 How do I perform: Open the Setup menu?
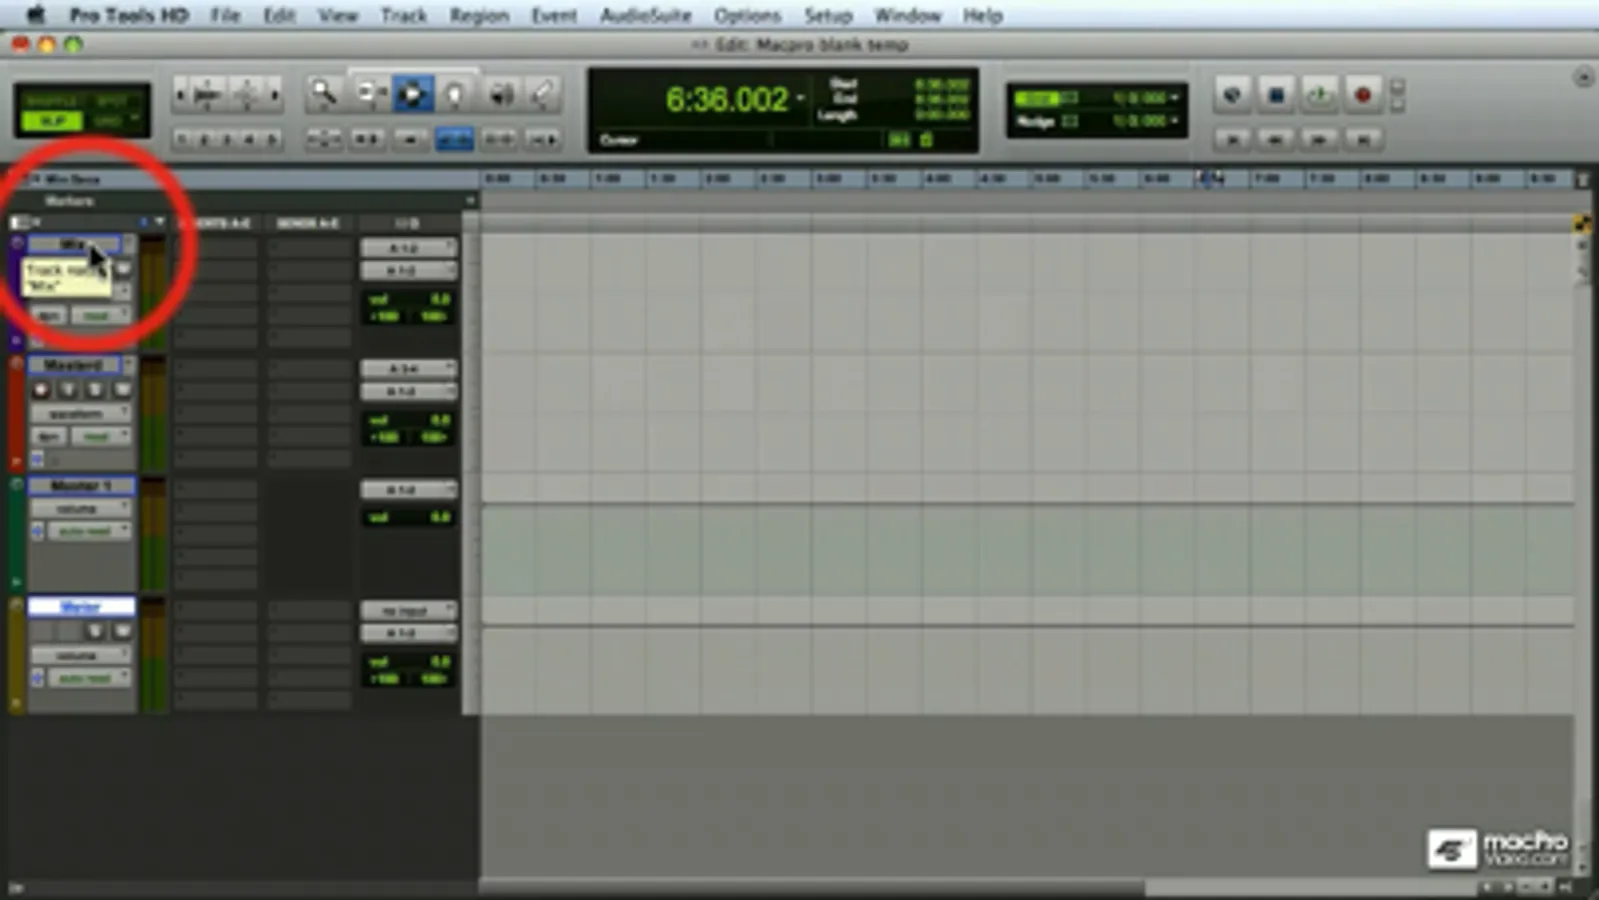point(828,15)
